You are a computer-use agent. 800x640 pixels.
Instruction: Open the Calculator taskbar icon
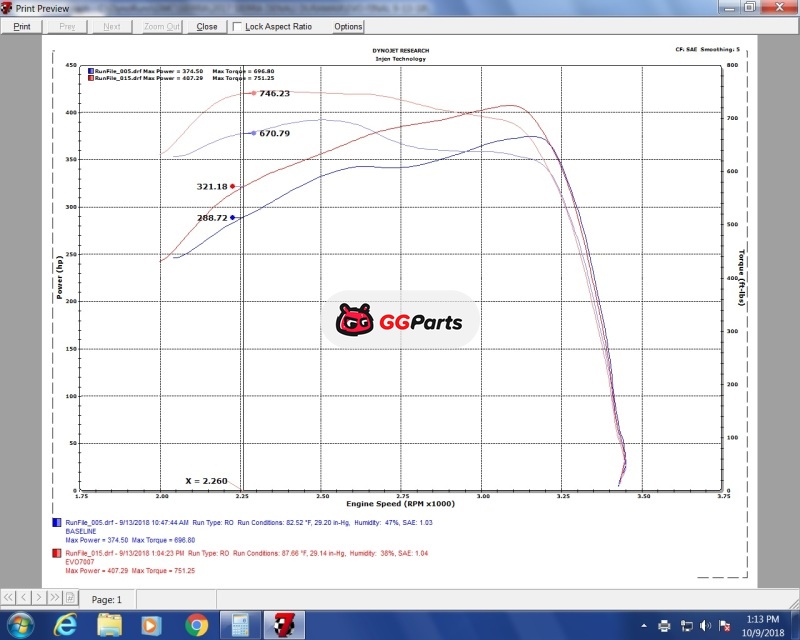click(240, 625)
